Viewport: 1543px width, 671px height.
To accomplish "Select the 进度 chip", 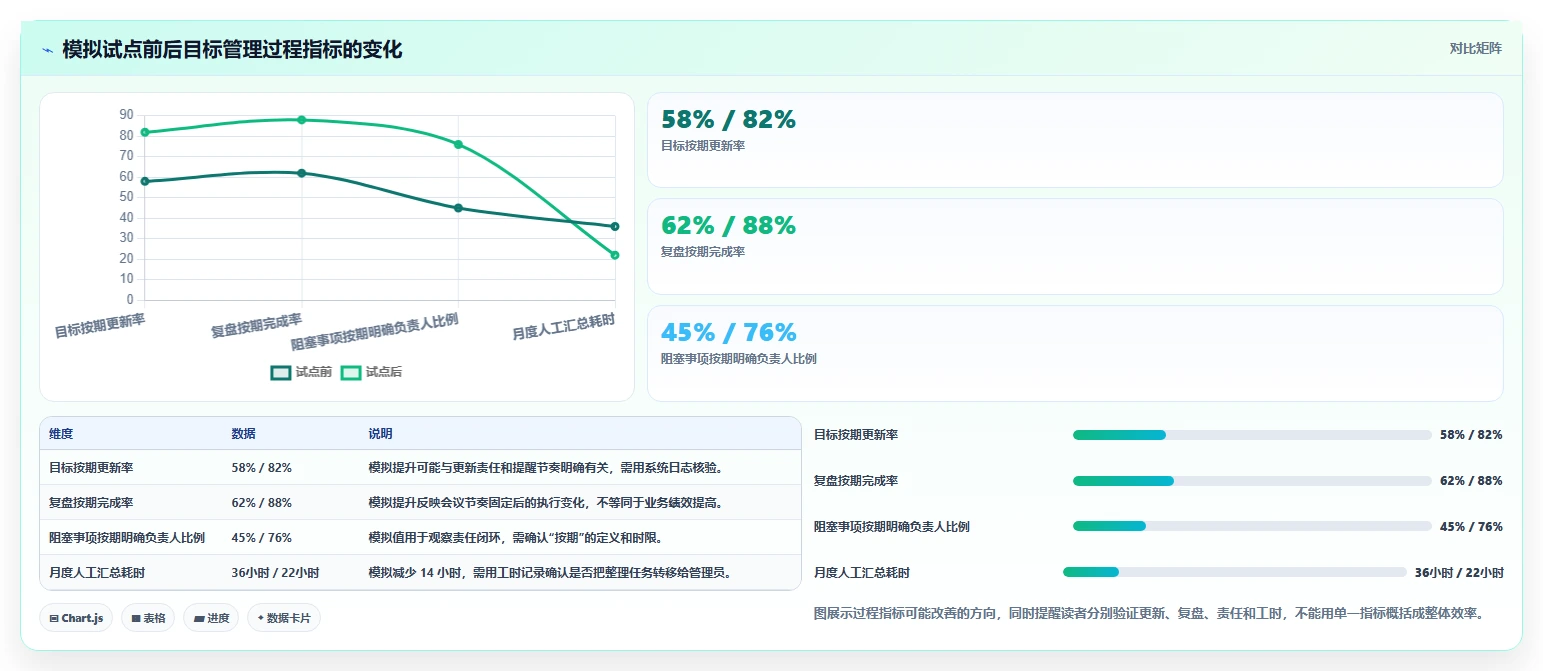I will coord(211,618).
